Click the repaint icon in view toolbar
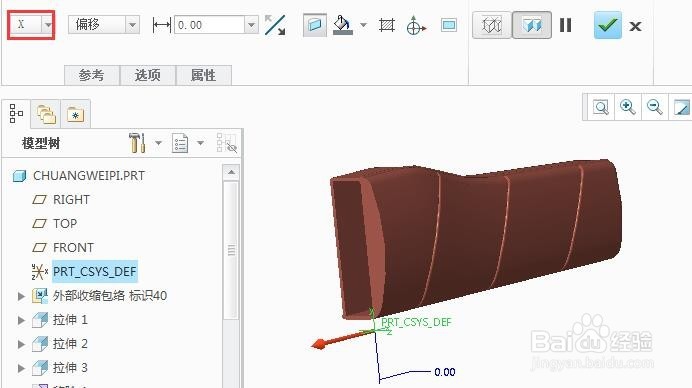The height and width of the screenshot is (388, 692). point(681,107)
